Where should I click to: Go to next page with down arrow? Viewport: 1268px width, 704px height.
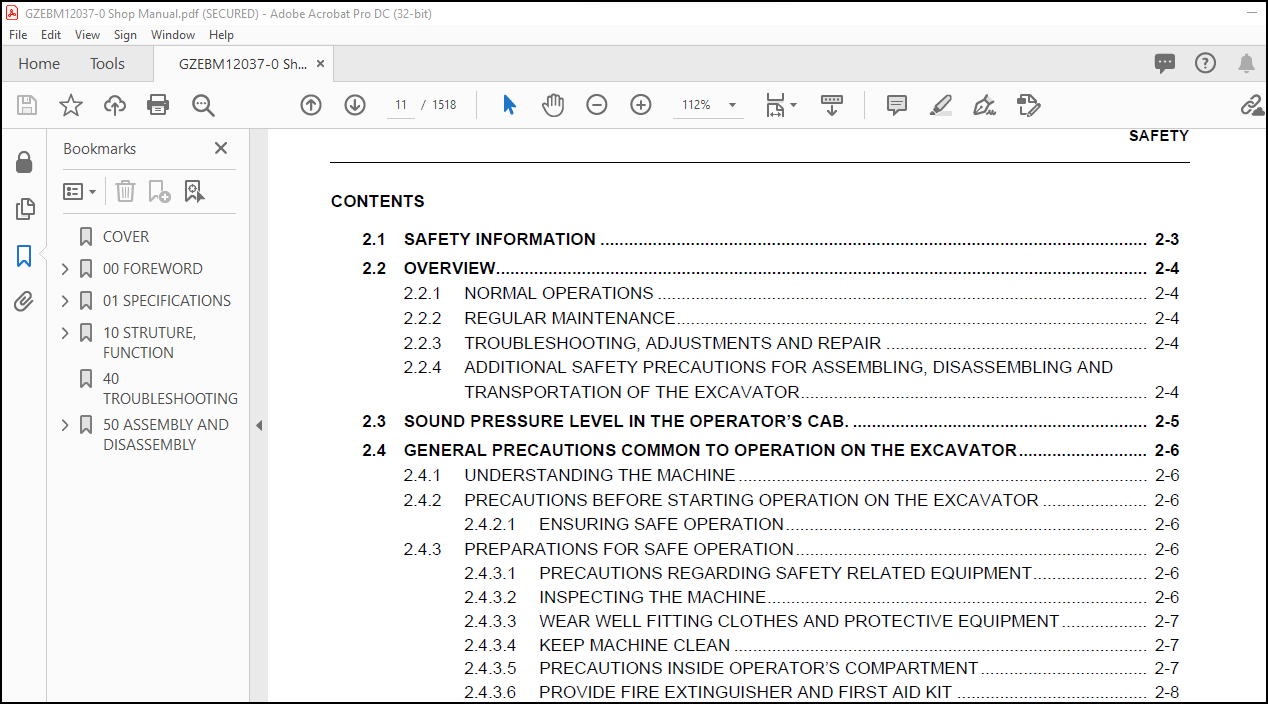[x=355, y=105]
